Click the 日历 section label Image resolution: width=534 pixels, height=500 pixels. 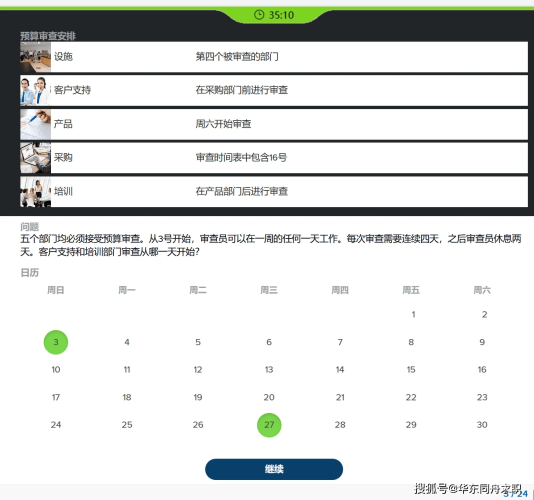click(30, 272)
